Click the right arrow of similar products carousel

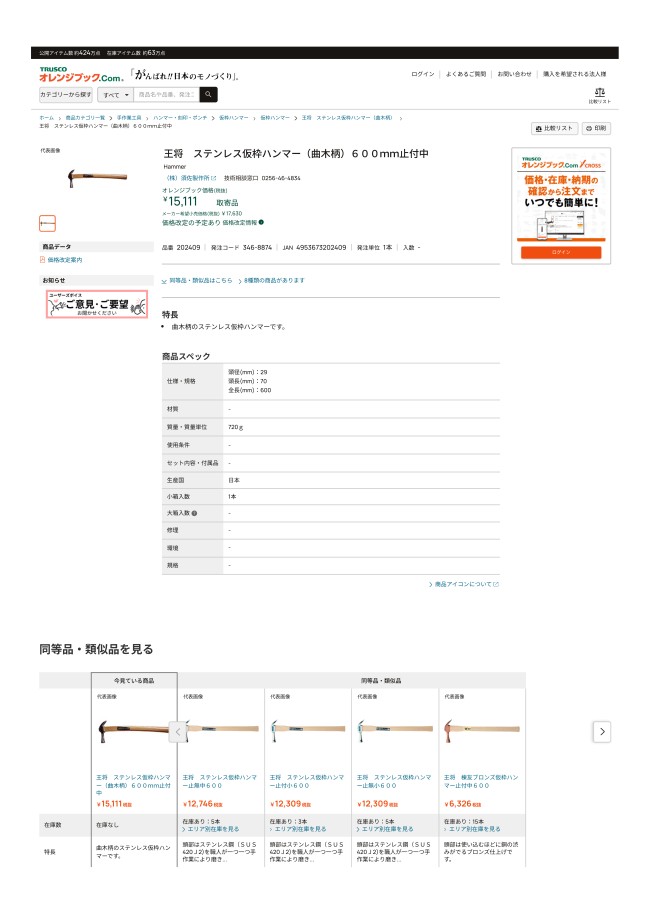[x=602, y=731]
